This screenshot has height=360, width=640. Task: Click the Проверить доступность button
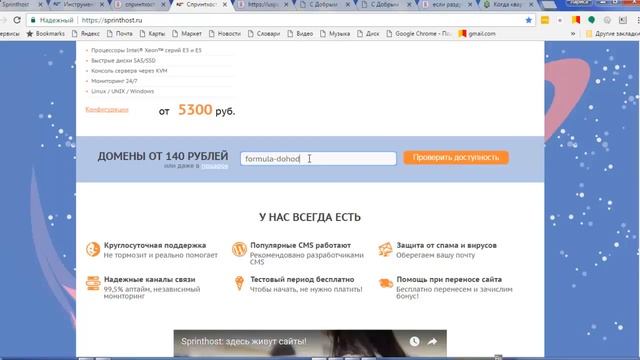pos(456,158)
